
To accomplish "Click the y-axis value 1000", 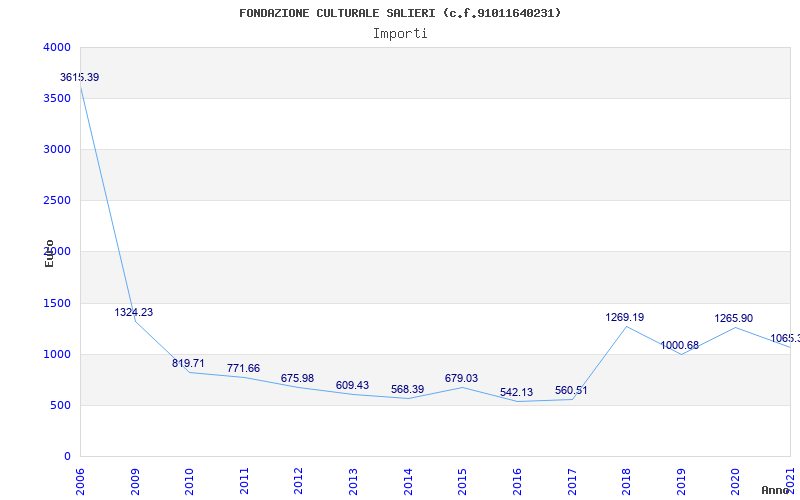I will pyautogui.click(x=57, y=354).
